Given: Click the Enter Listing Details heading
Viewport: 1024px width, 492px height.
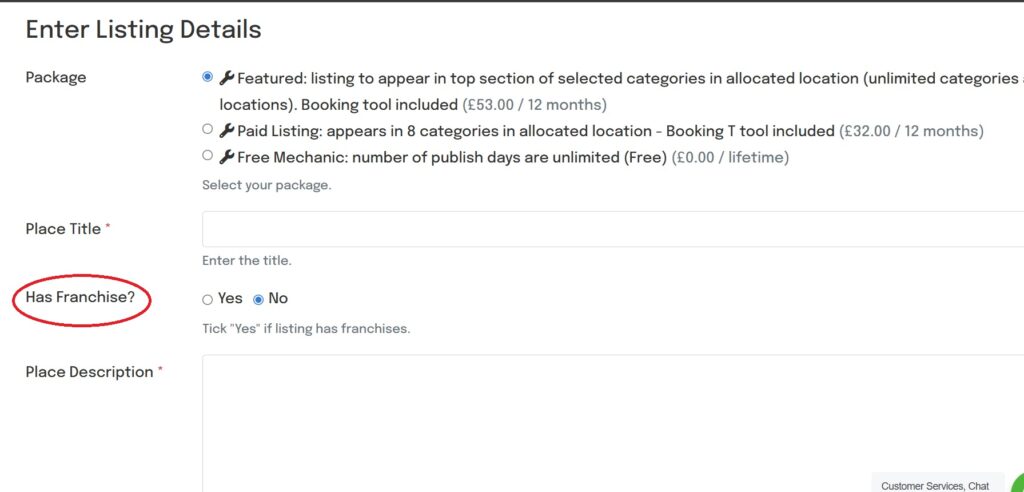Looking at the screenshot, I should [143, 30].
